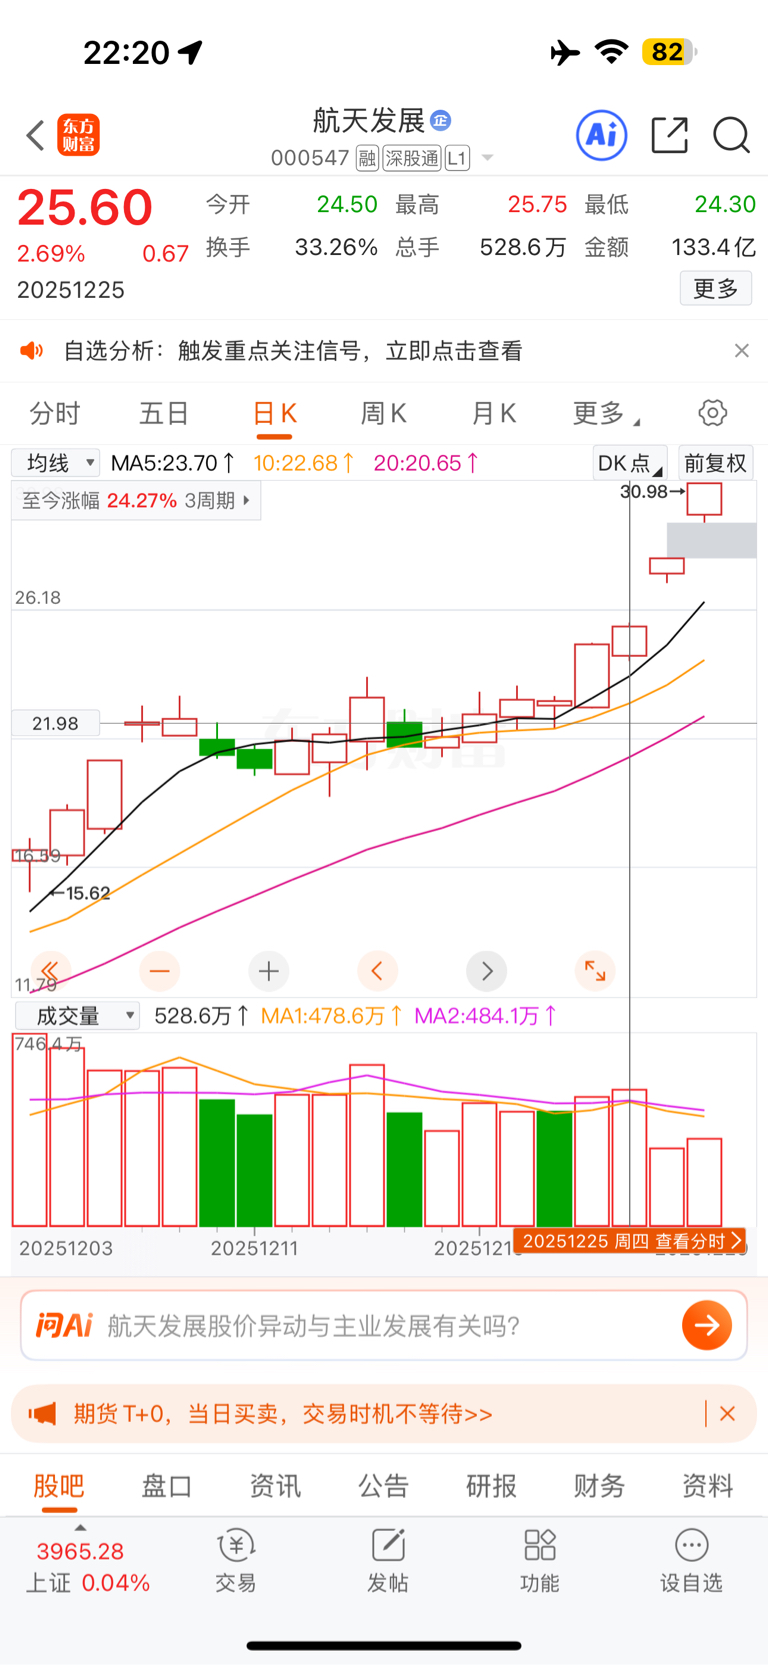768x1665 pixels.
Task: Switch to the 五日 chart tab
Action: click(164, 413)
